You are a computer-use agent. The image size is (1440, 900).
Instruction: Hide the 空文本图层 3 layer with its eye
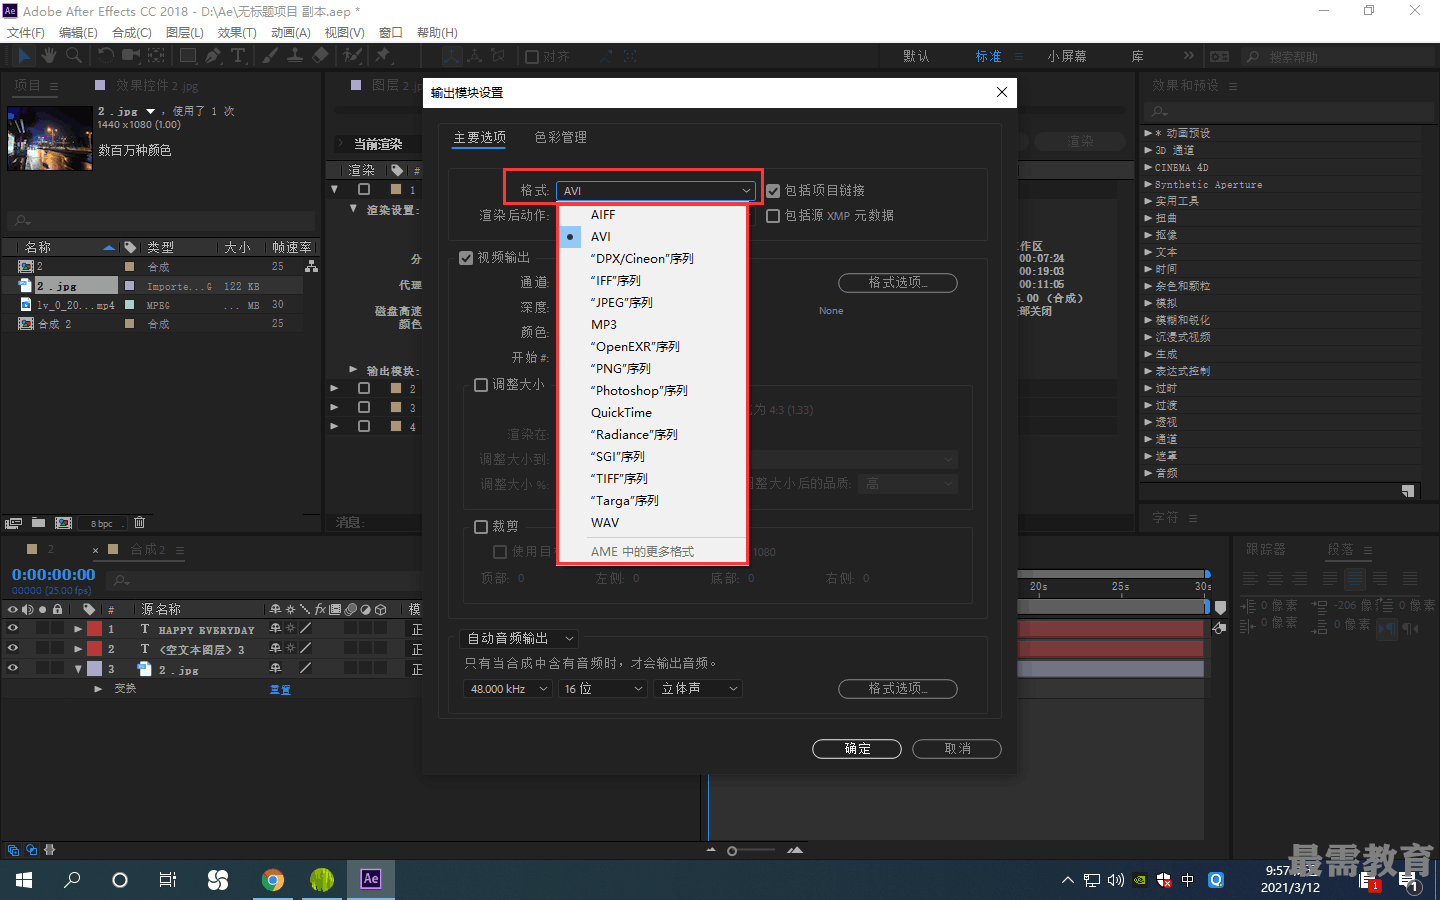13,648
